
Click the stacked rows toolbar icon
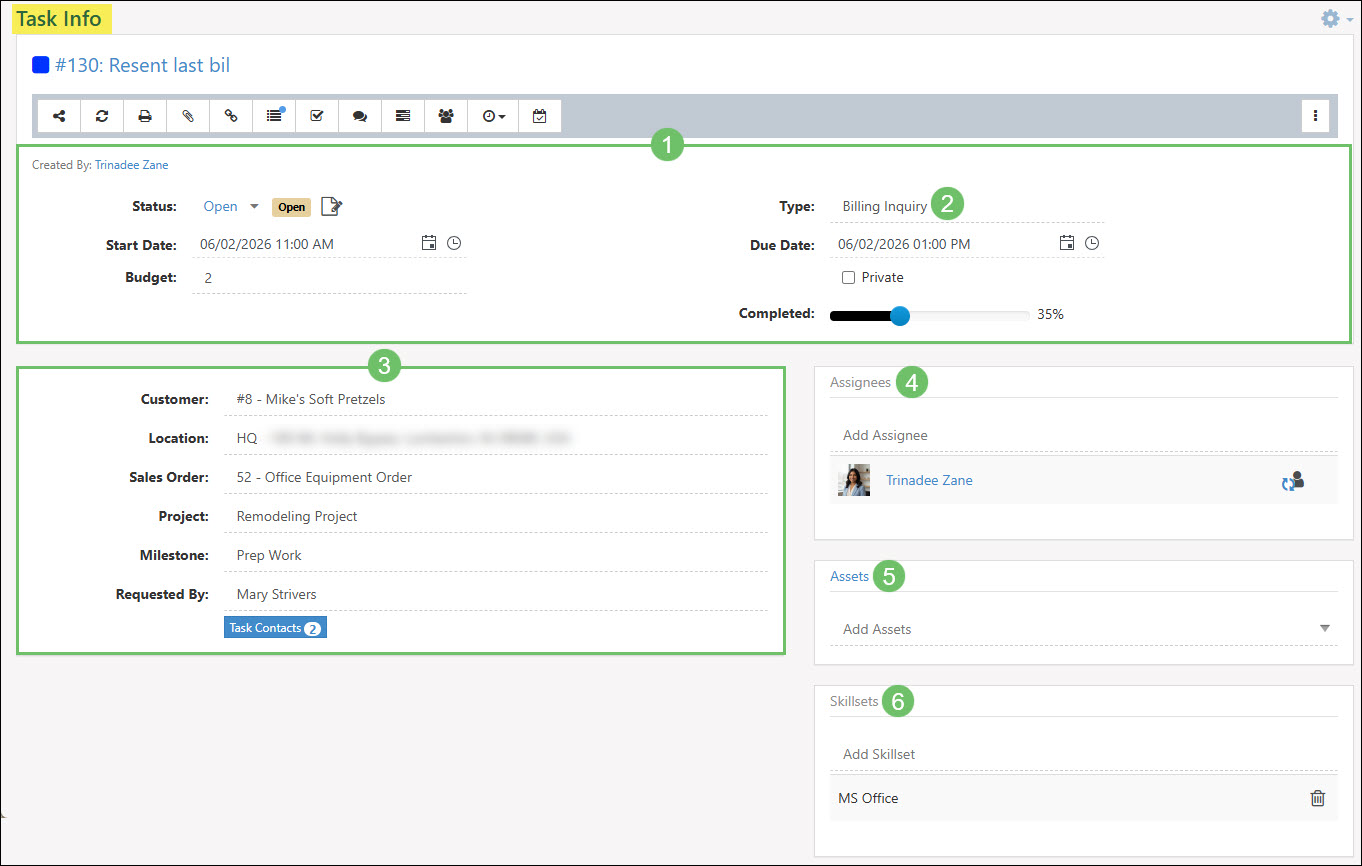point(403,116)
